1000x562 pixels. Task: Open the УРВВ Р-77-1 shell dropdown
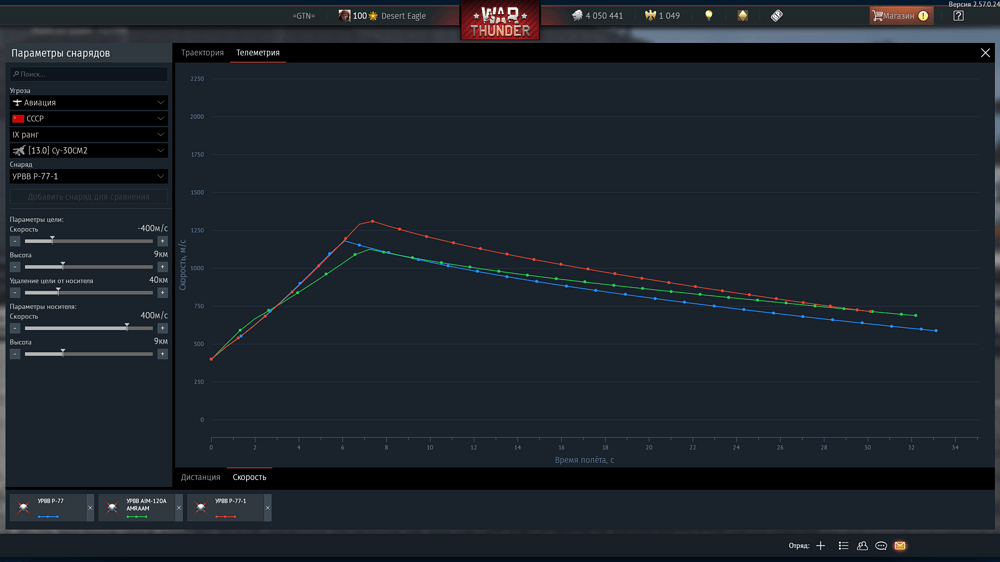click(x=89, y=176)
